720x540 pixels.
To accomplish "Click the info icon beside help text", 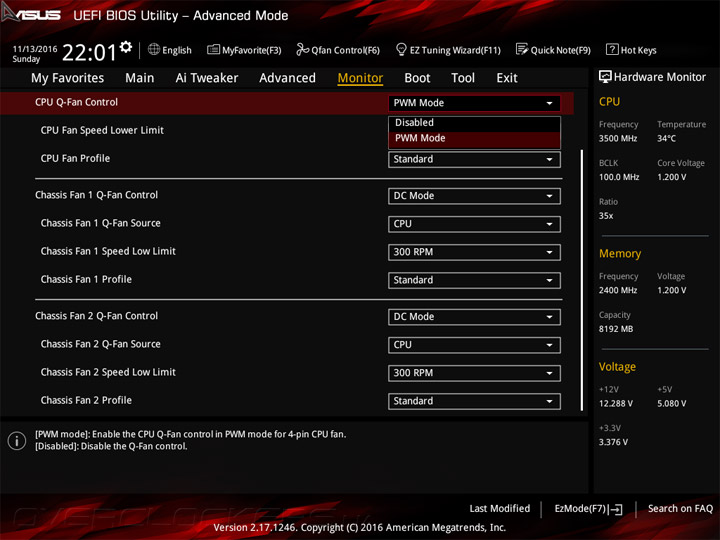I will point(17,441).
